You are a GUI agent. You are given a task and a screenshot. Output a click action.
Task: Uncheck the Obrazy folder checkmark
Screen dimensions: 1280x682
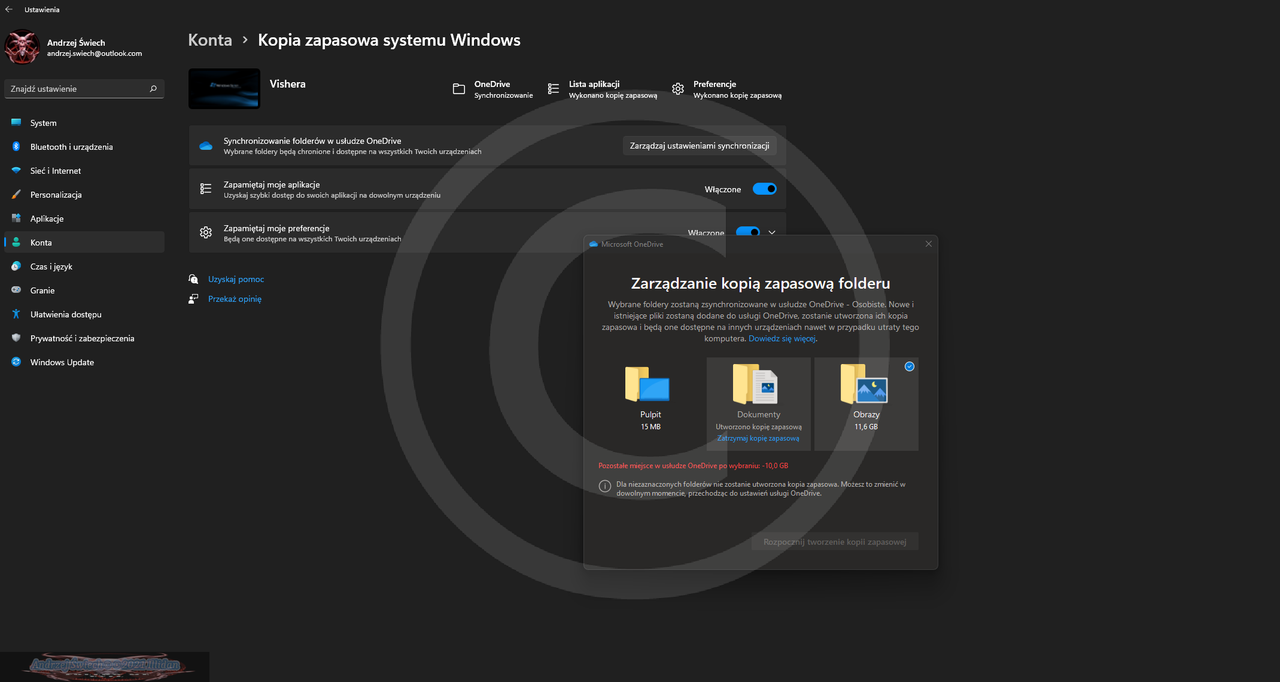(x=909, y=367)
